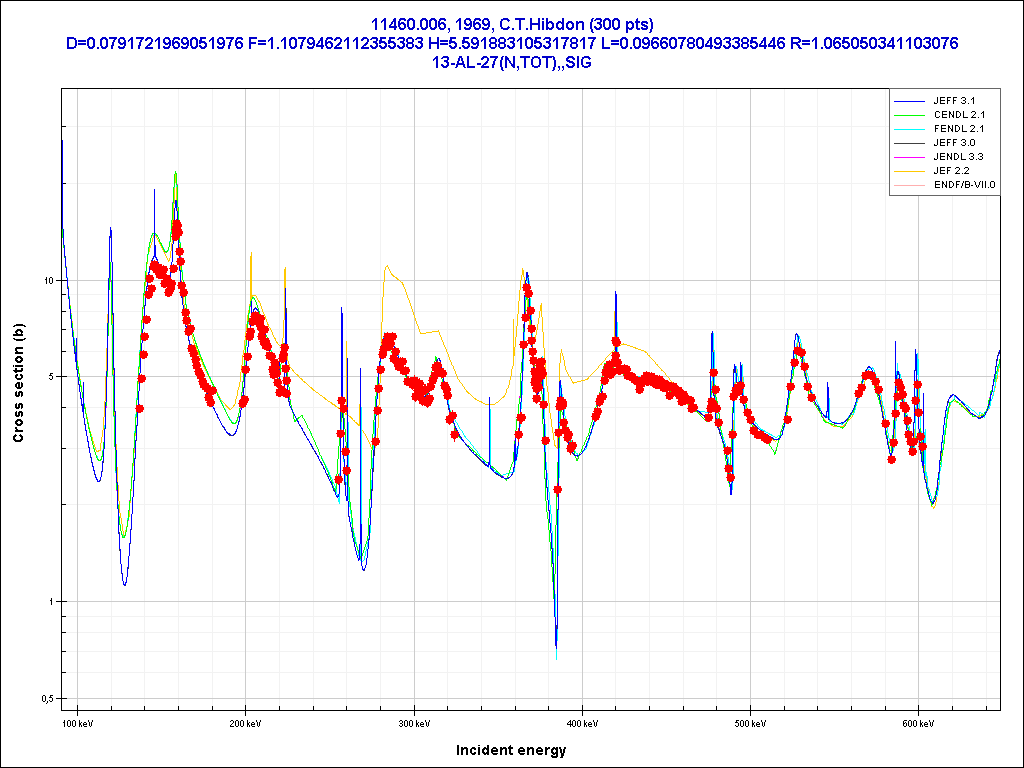
Task: Click the 100 keV x-axis tick label
Action: [78, 723]
